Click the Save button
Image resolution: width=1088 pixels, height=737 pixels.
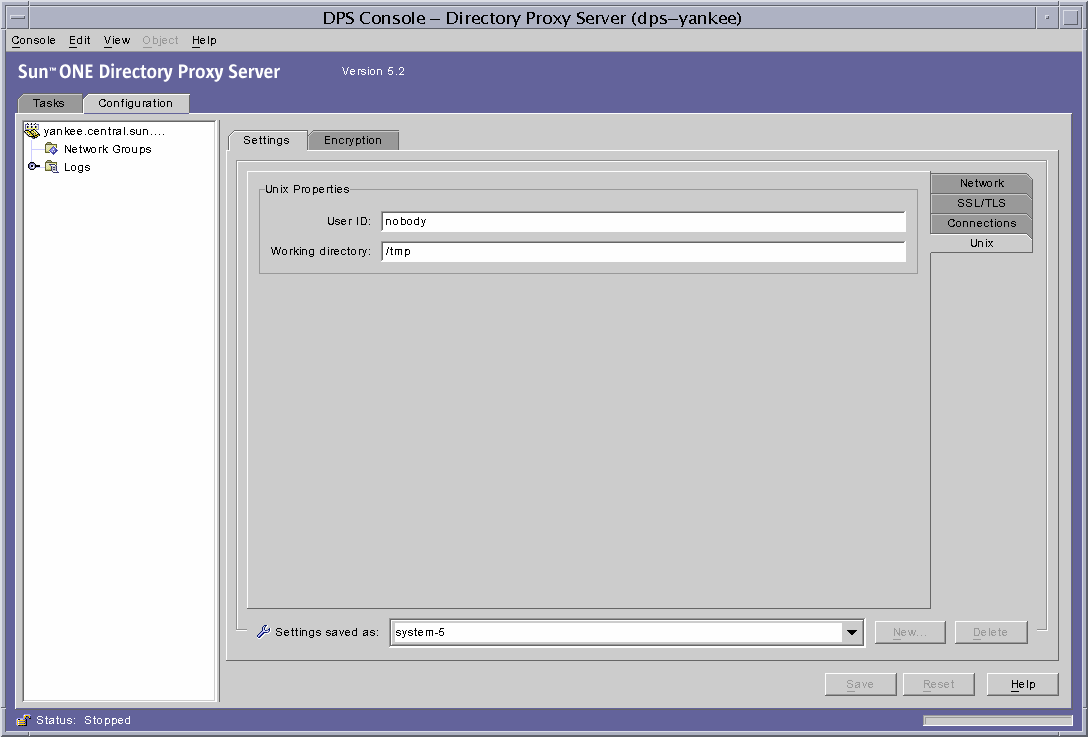(x=860, y=684)
